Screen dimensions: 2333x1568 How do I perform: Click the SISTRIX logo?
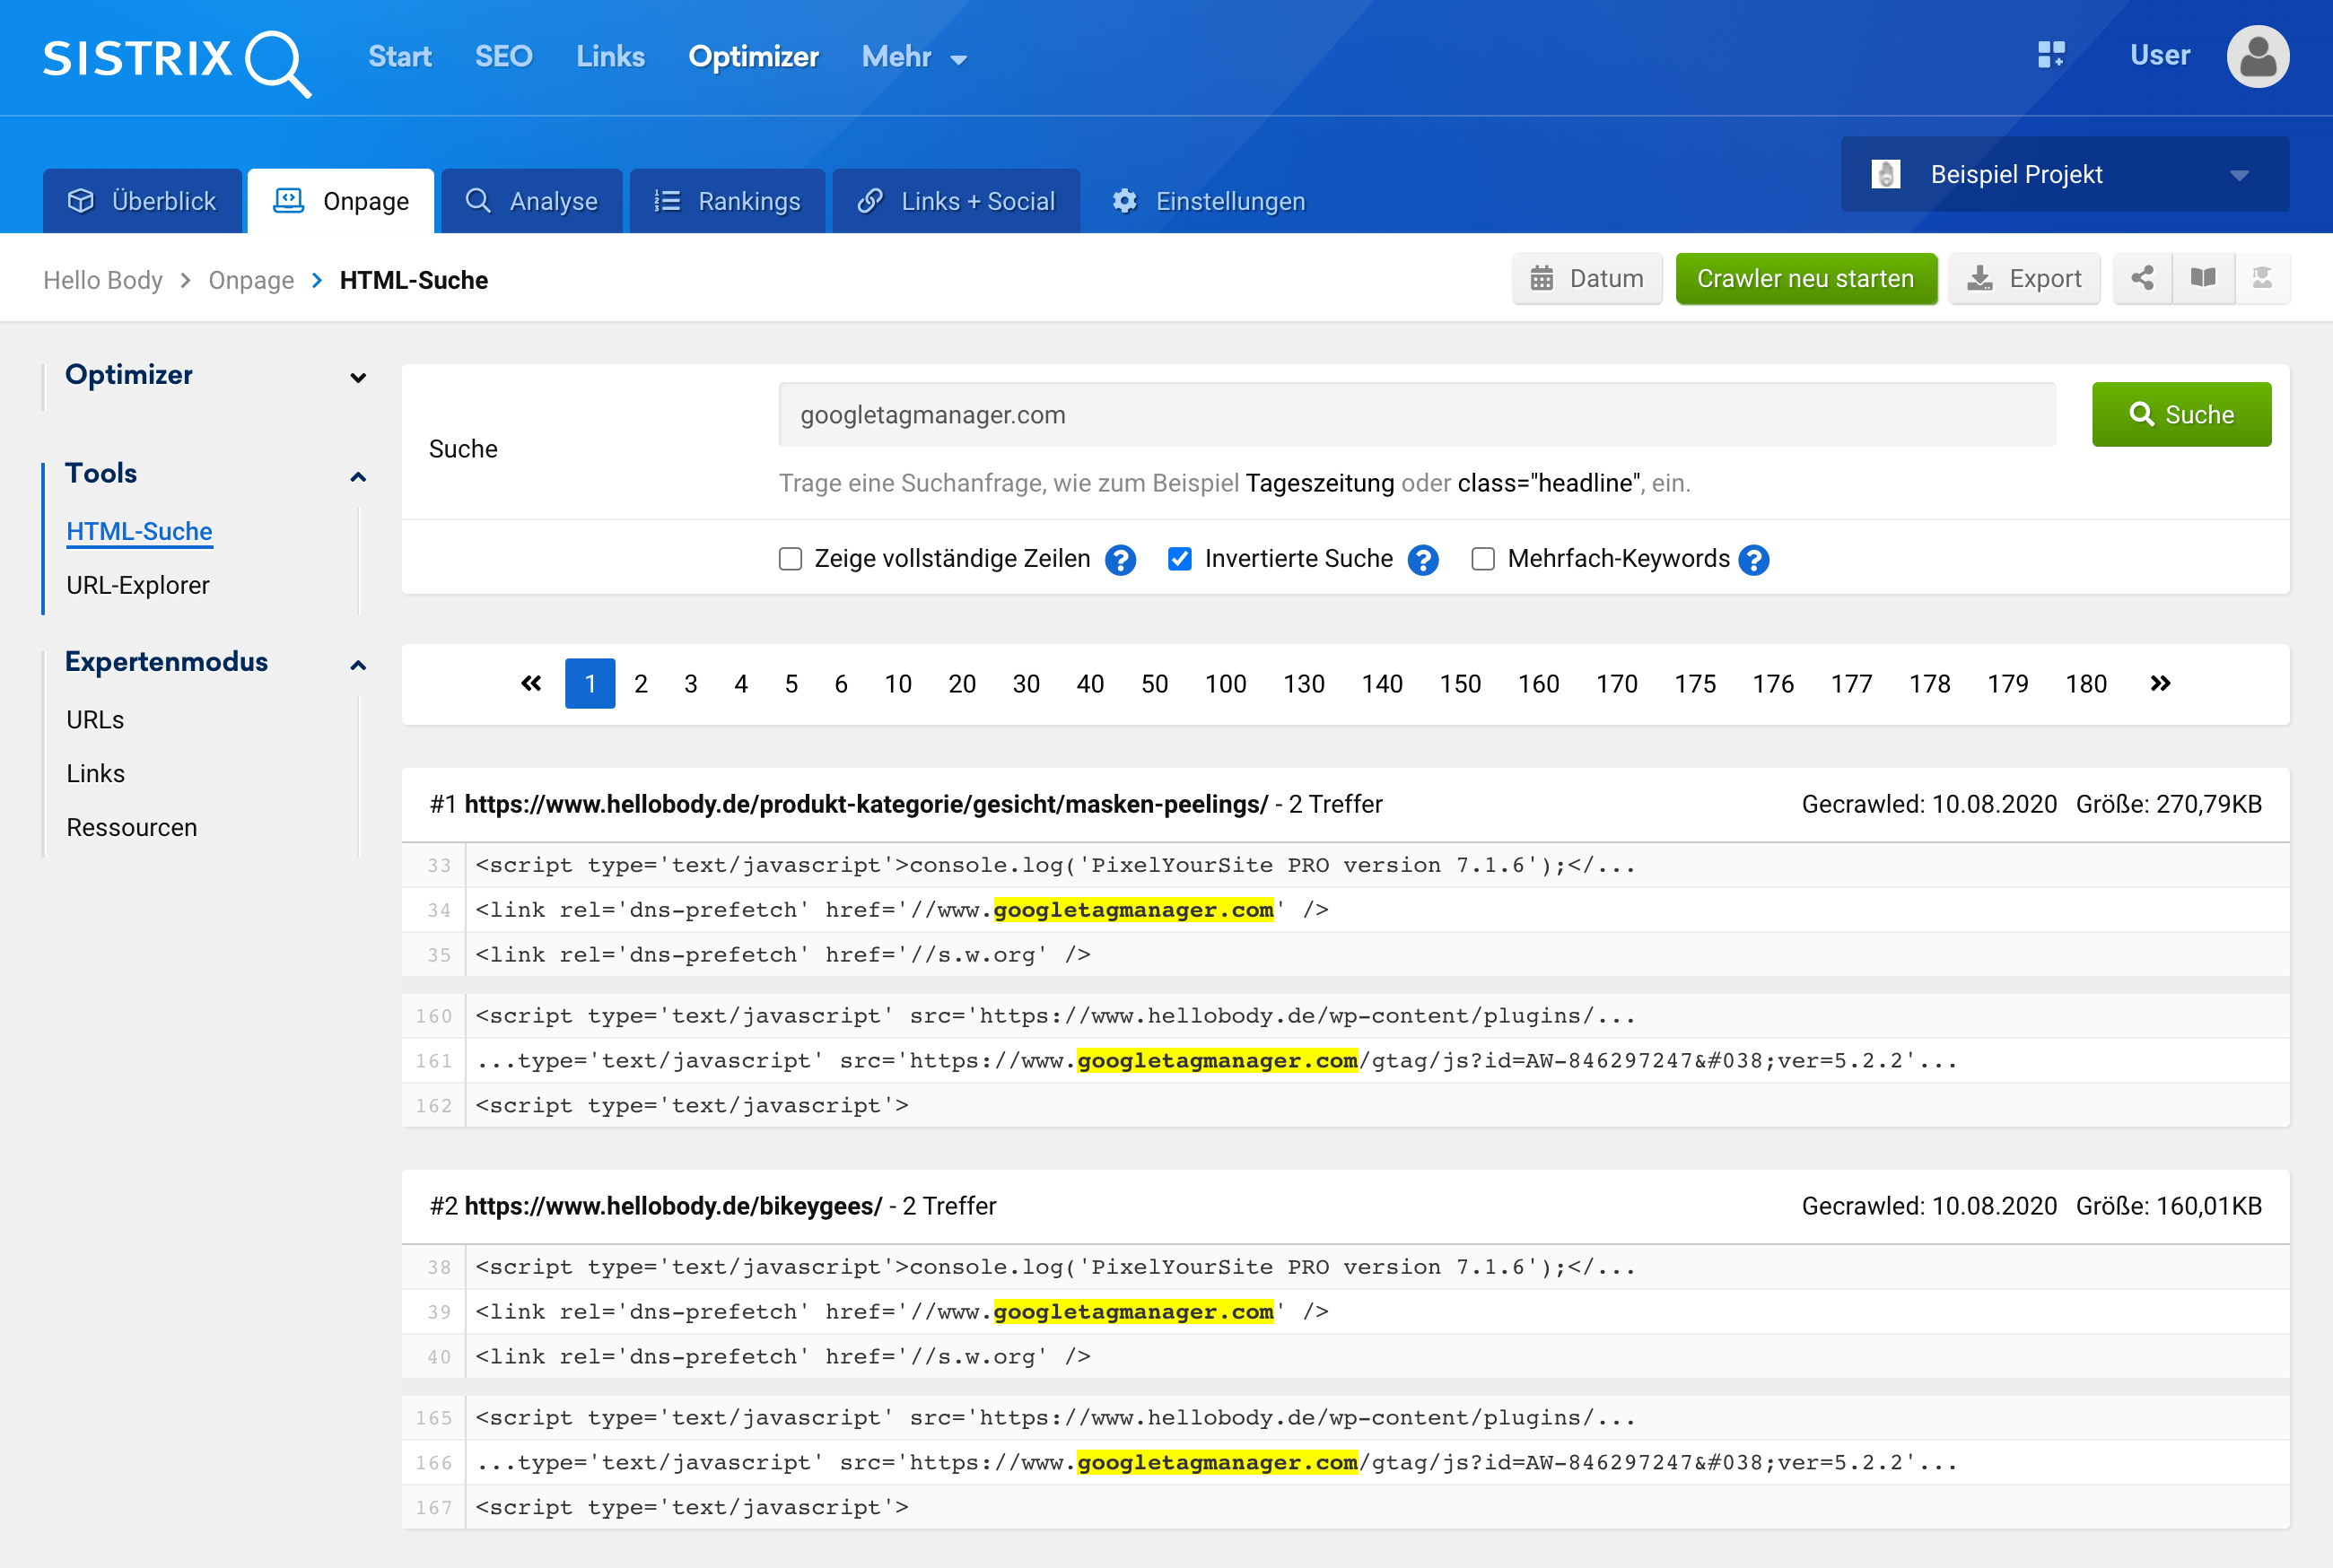(176, 60)
